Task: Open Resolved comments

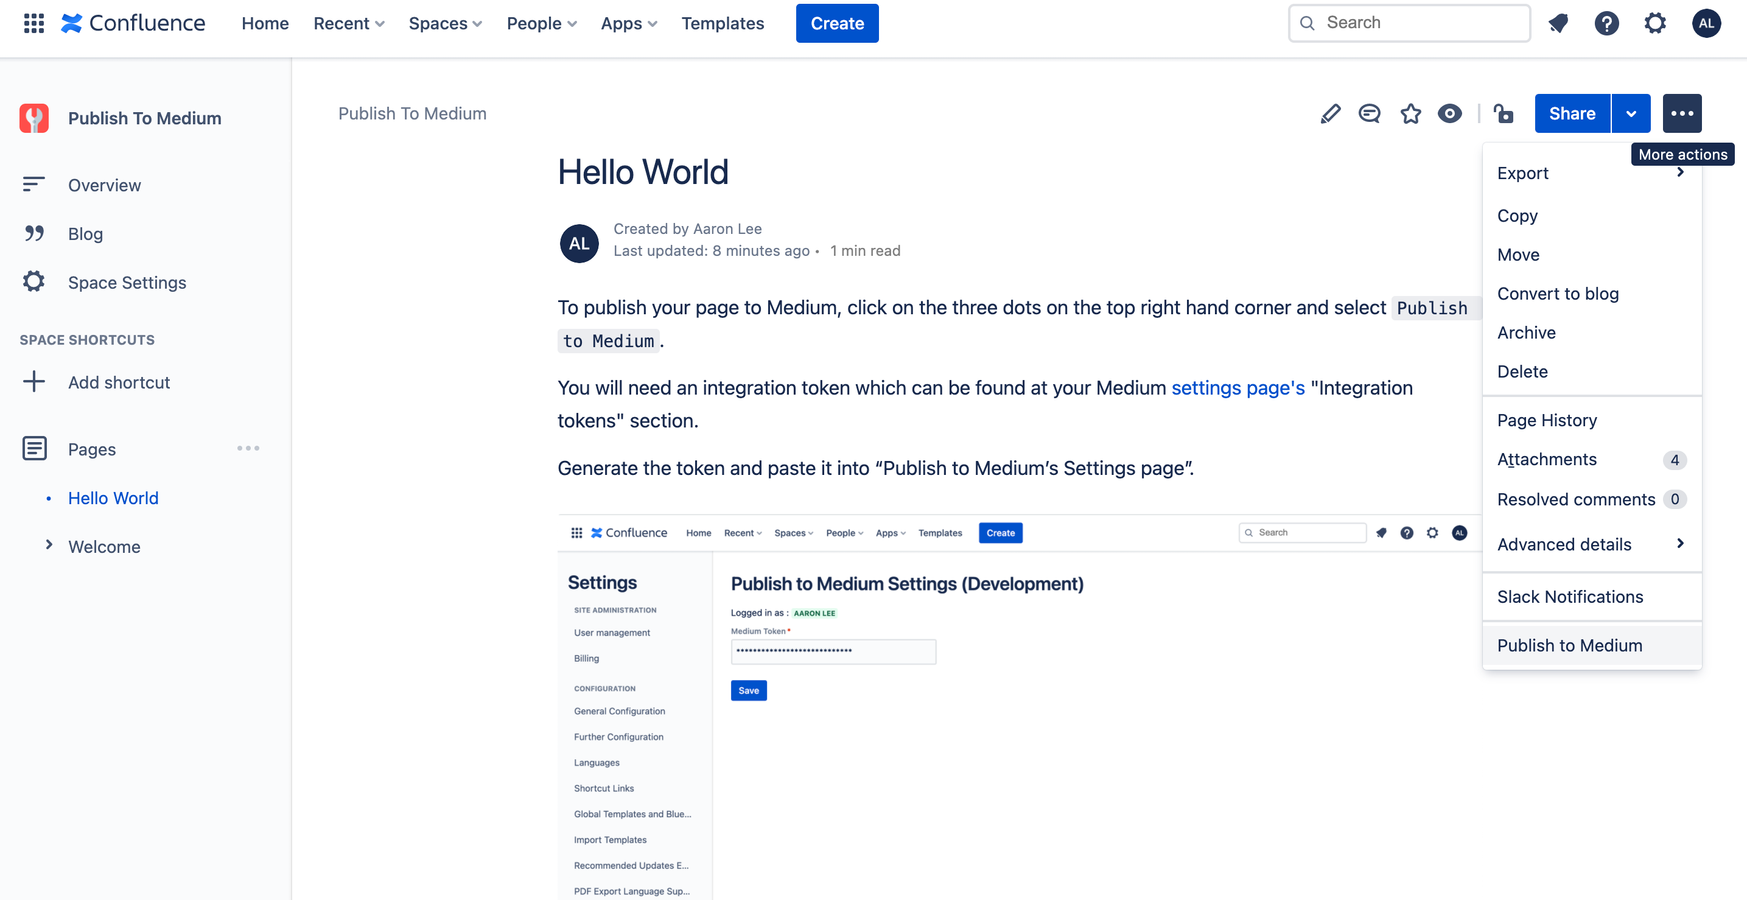Action: click(x=1592, y=500)
